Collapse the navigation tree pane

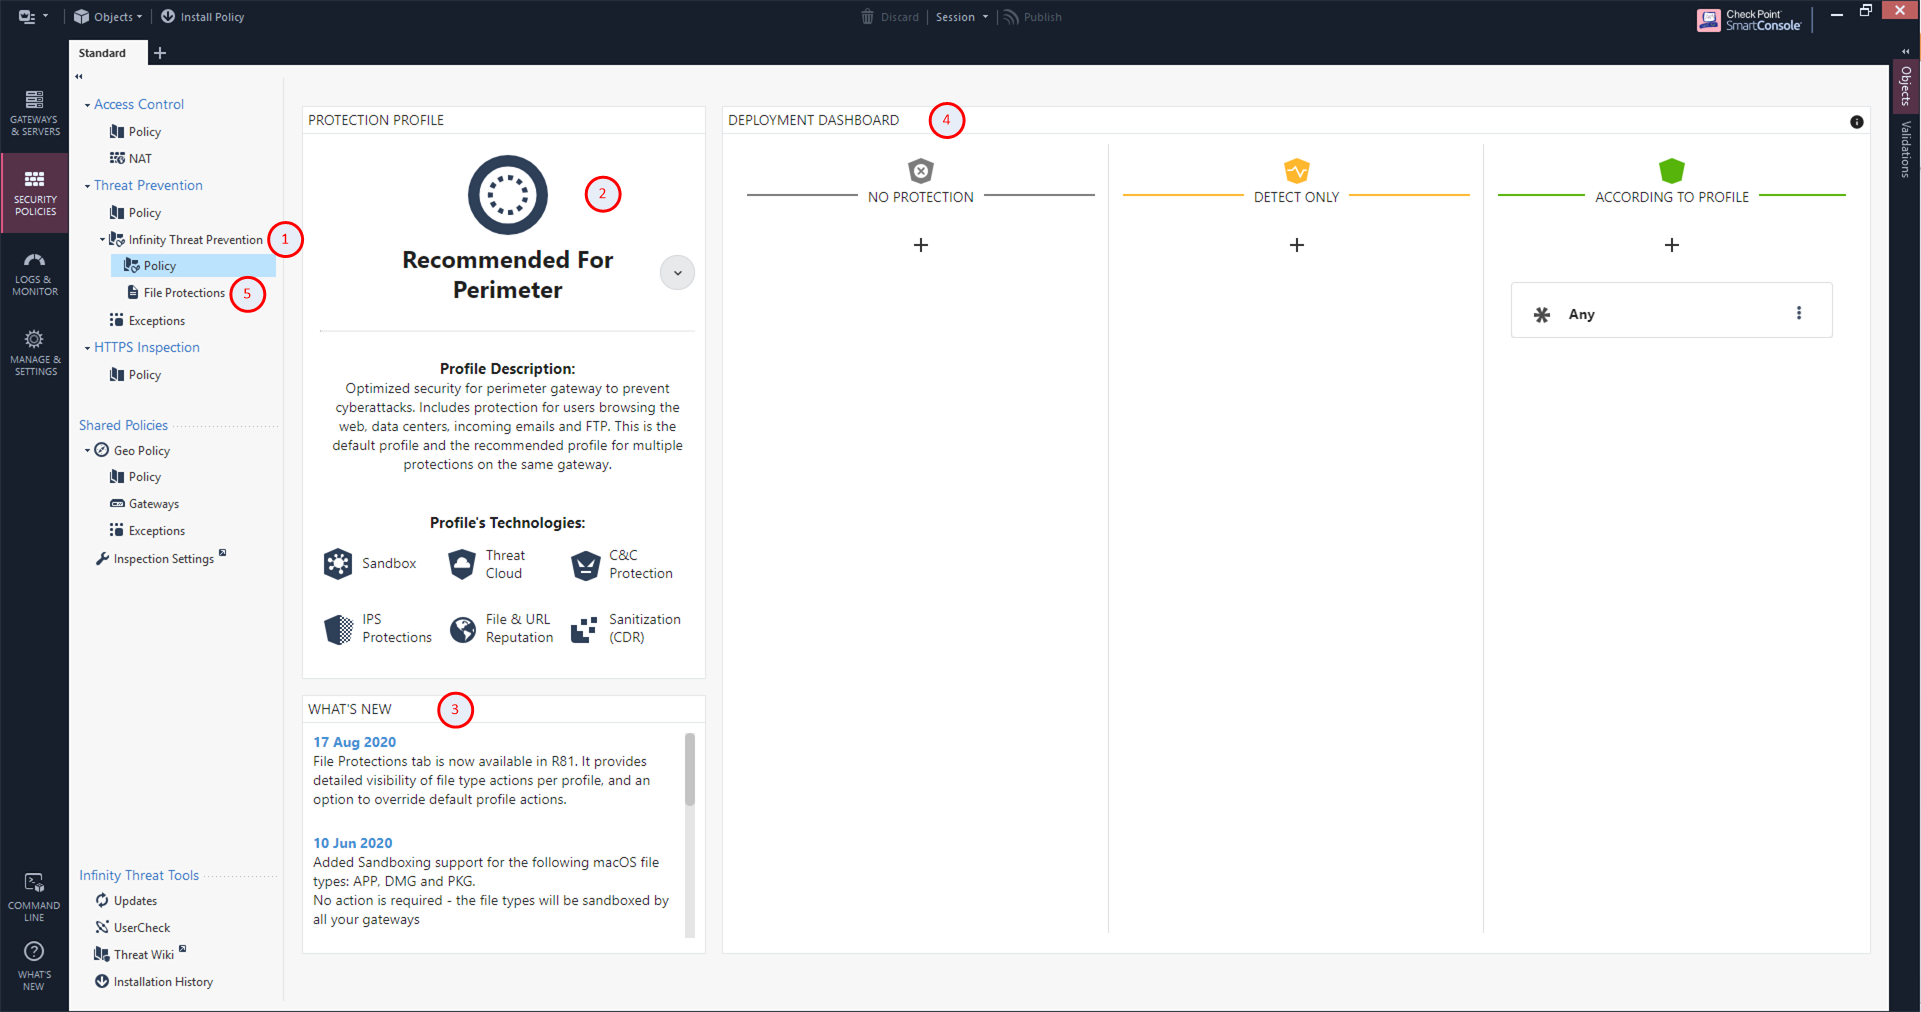point(79,76)
